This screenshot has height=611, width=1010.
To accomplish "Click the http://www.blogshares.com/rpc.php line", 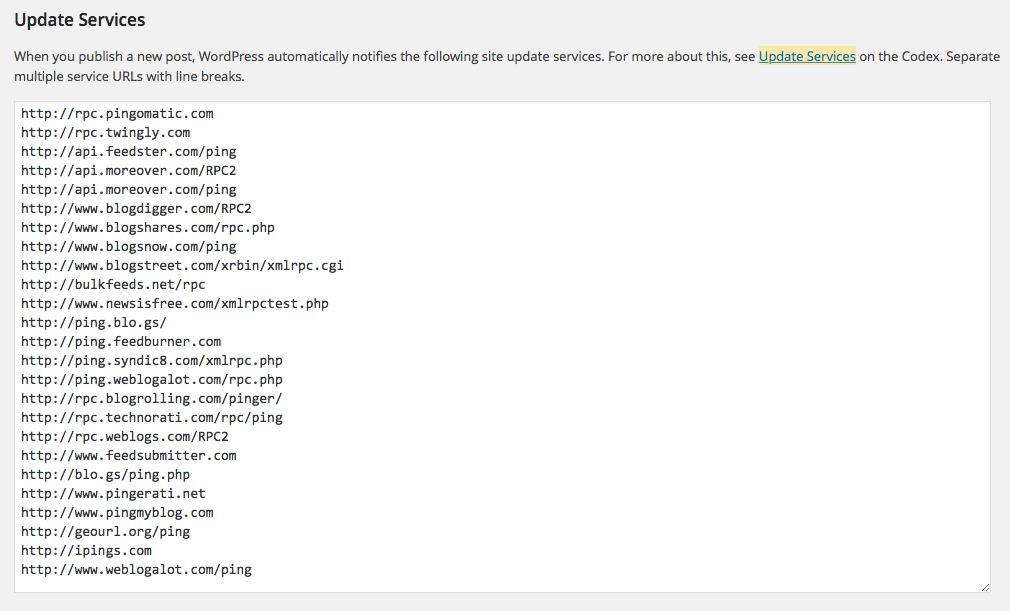I will tap(148, 228).
